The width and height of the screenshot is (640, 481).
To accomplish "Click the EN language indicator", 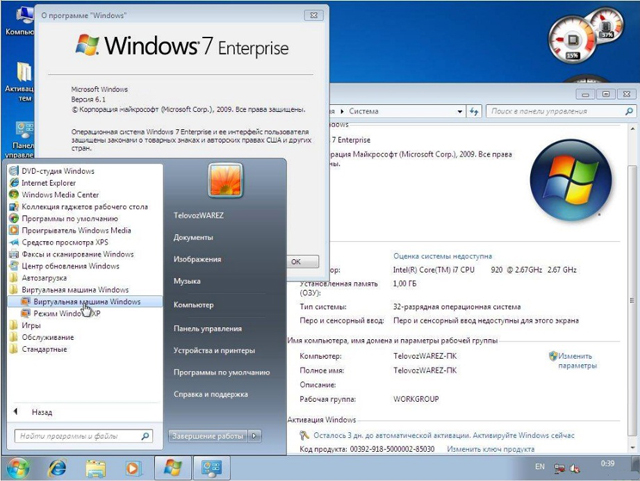I will coord(540,466).
